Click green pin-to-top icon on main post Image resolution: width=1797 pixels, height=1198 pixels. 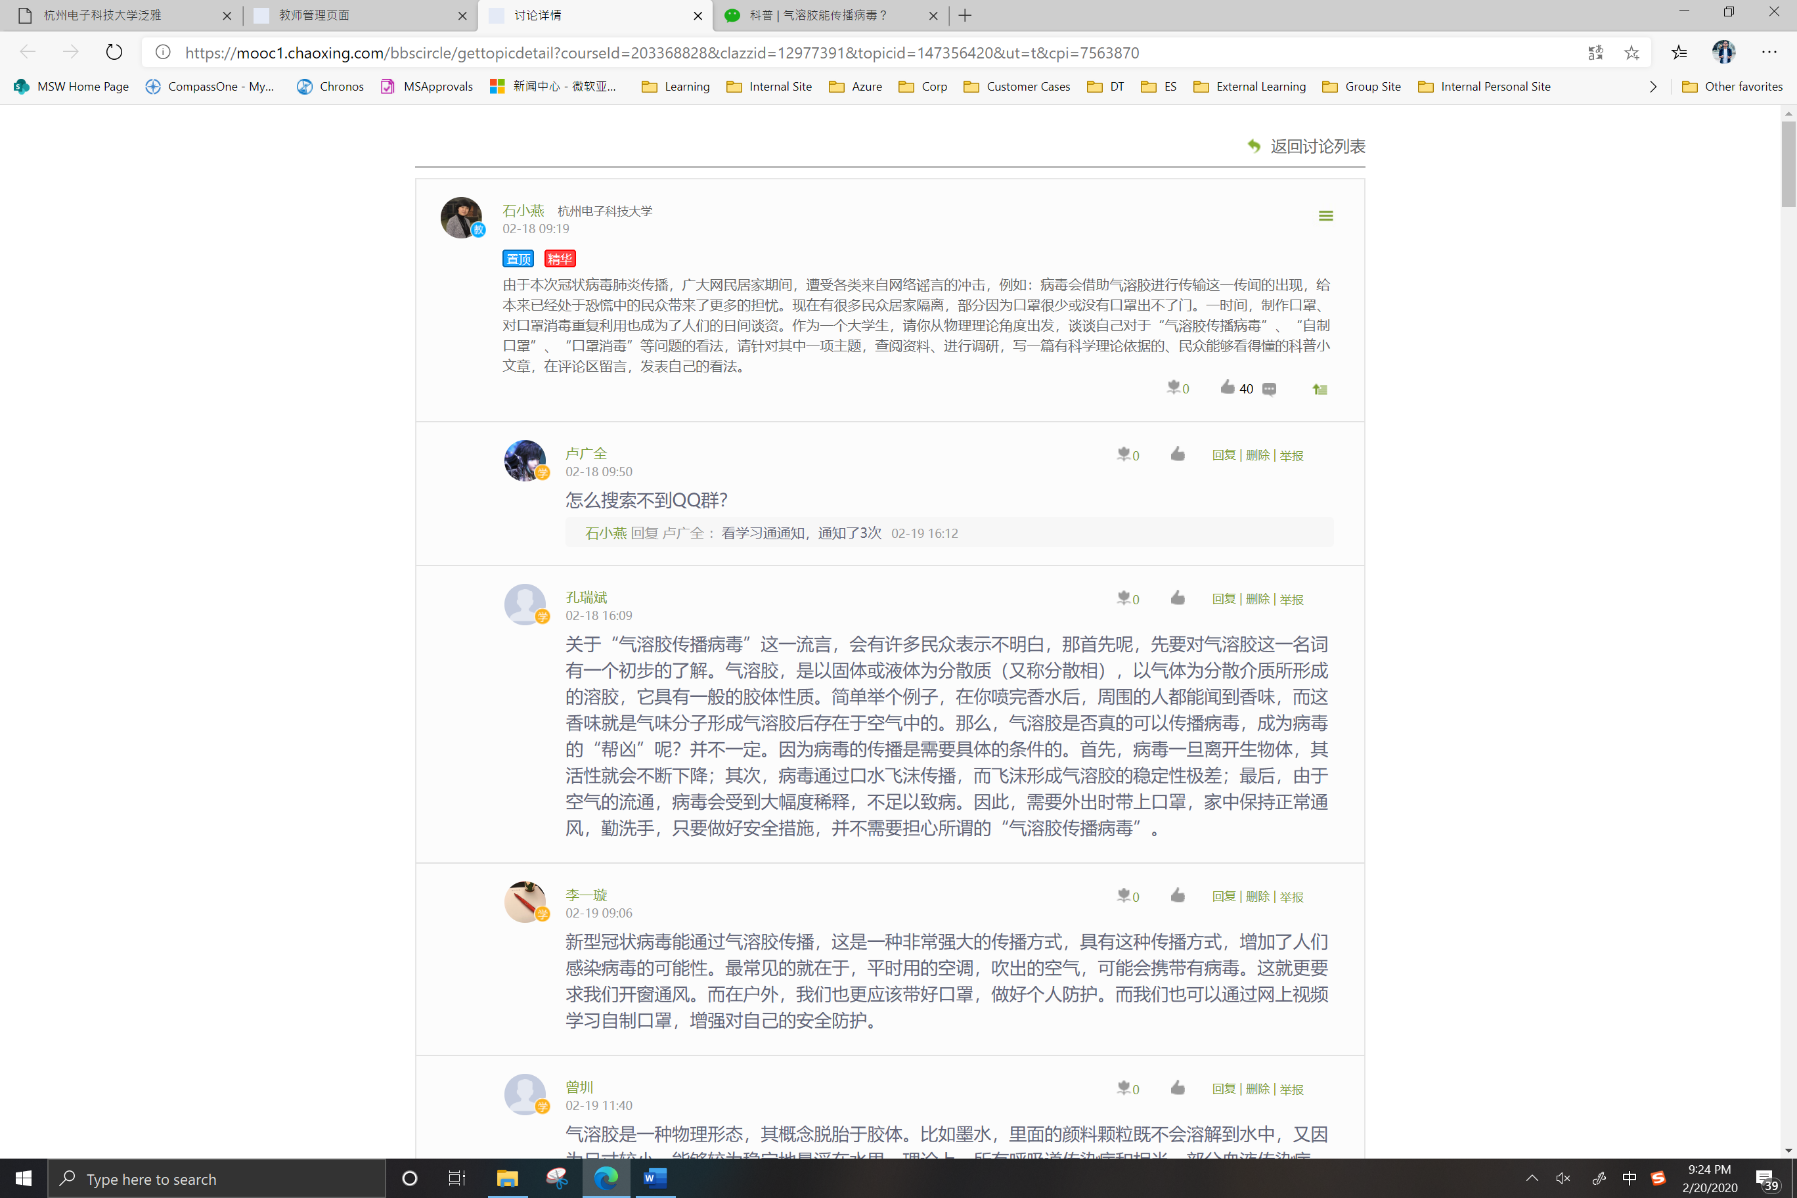(1320, 389)
